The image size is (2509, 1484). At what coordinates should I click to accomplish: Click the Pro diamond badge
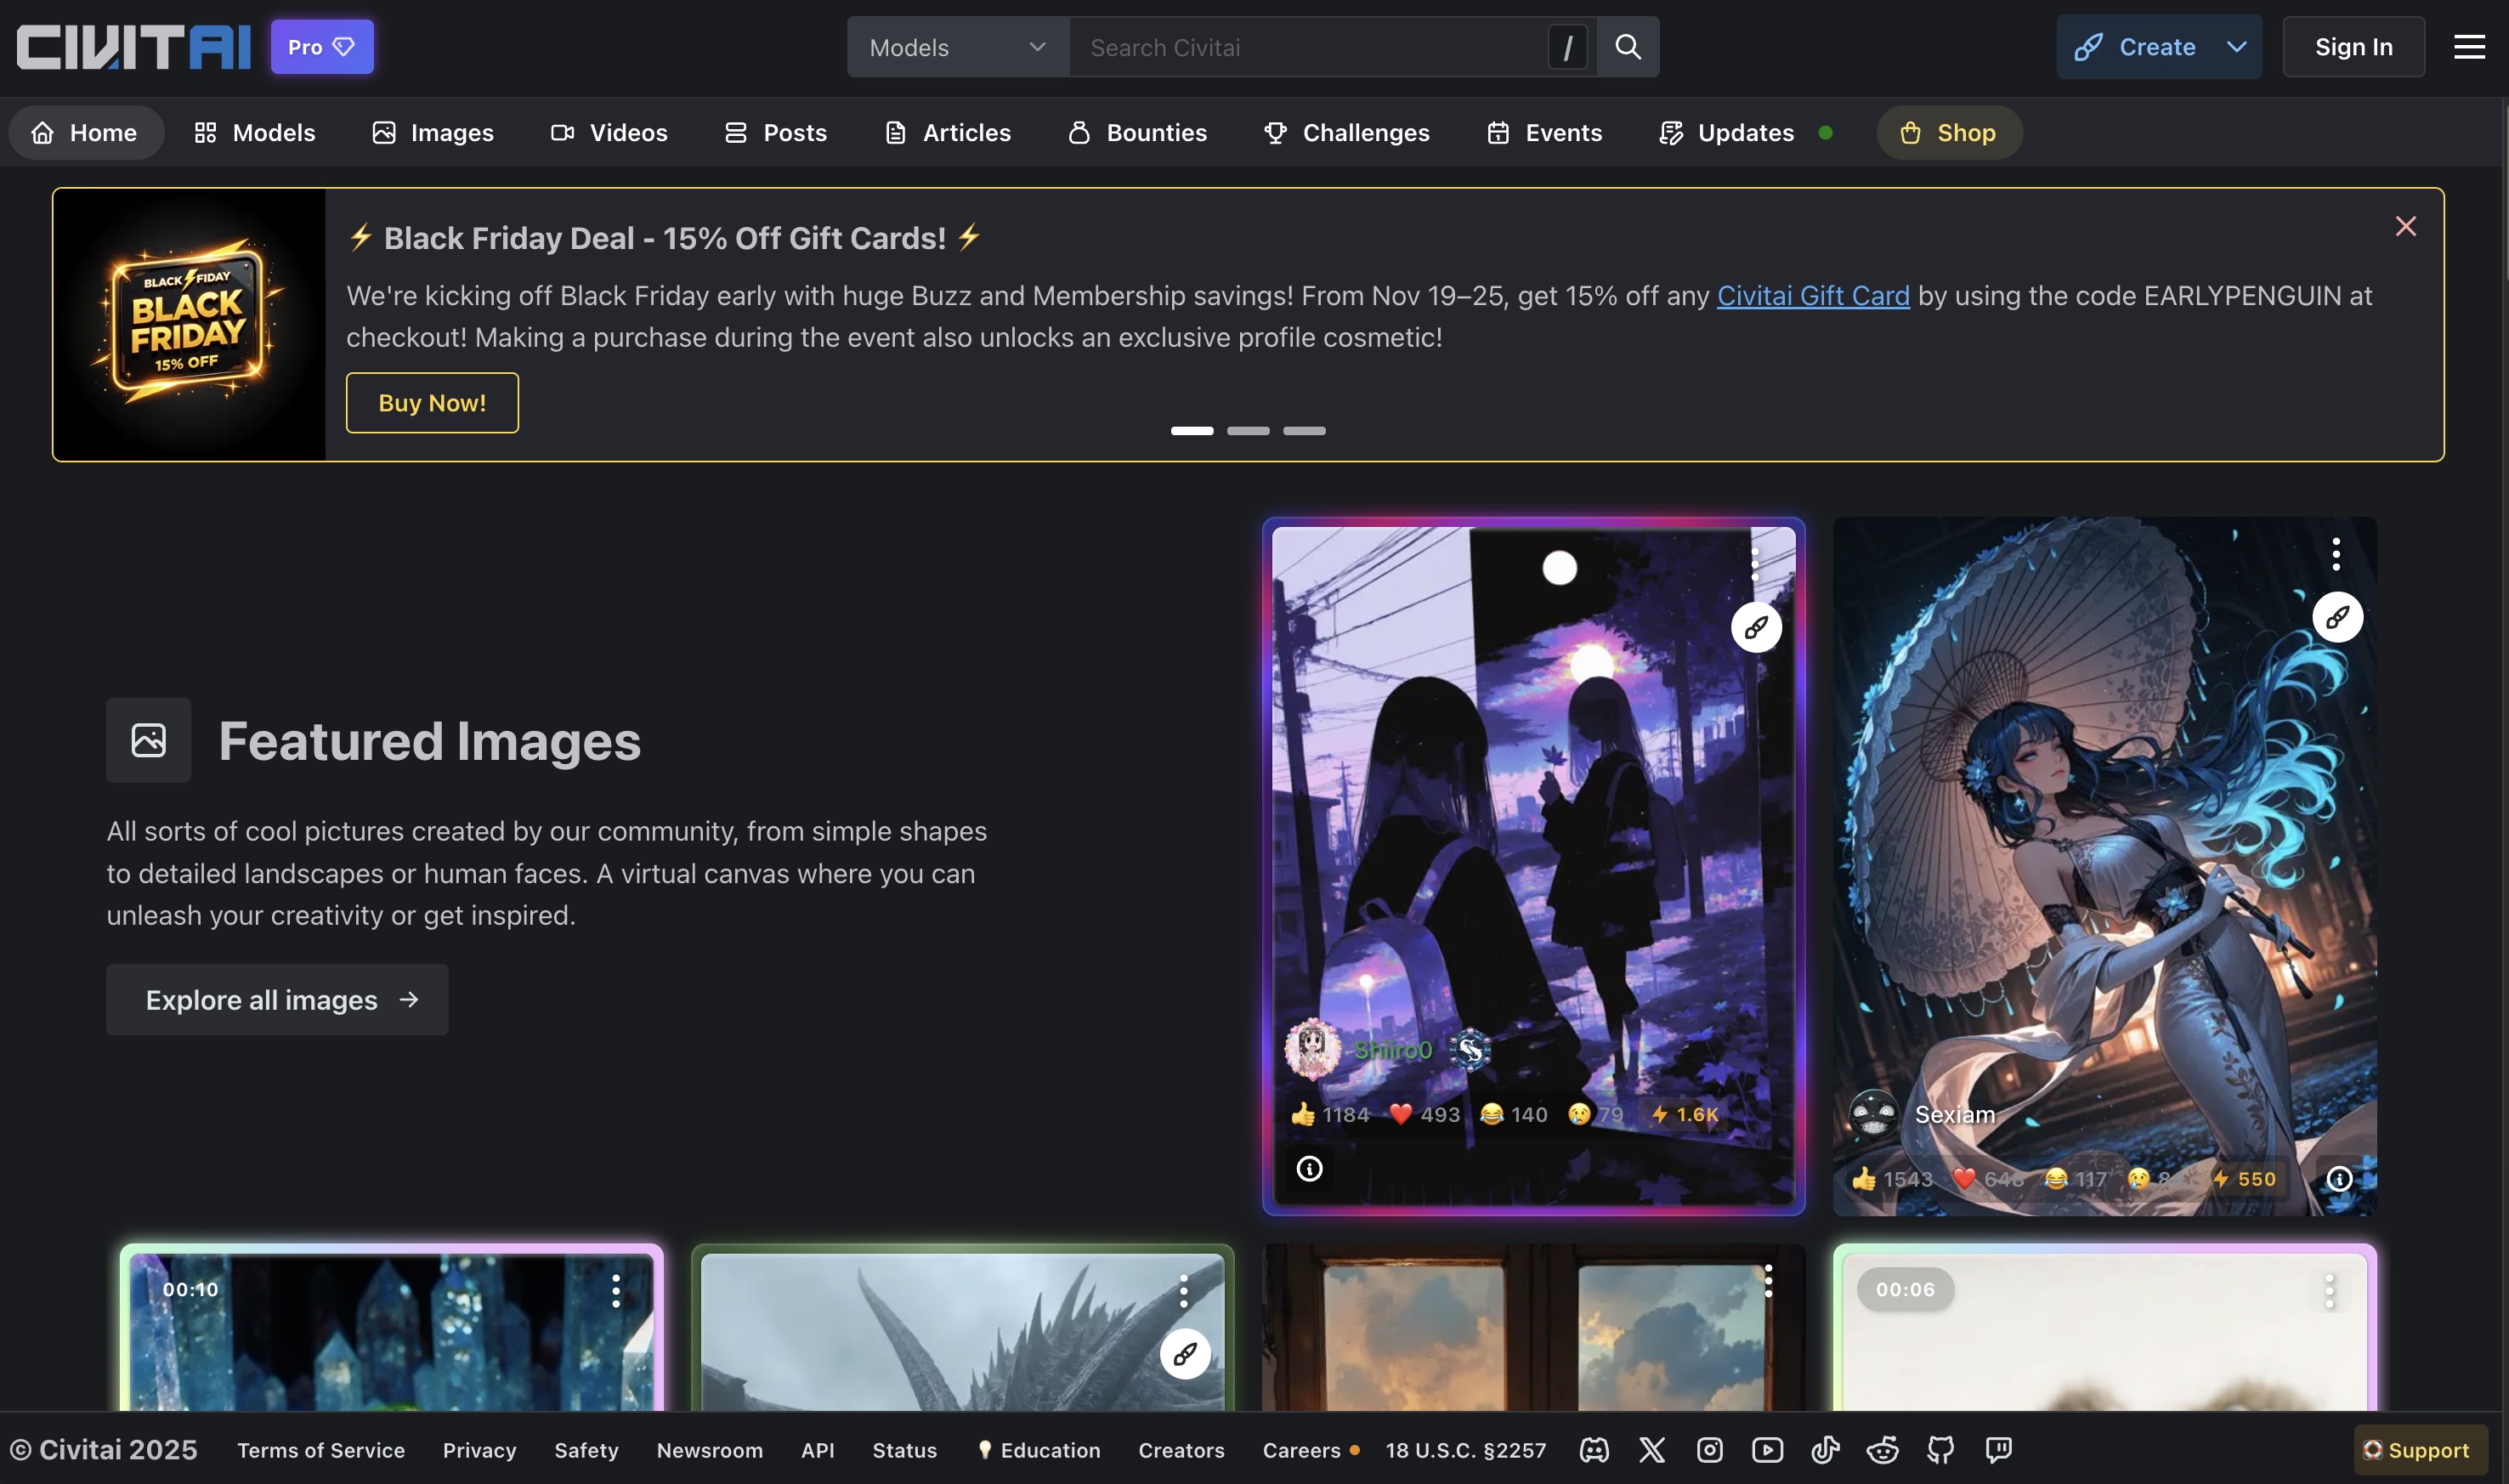click(322, 47)
